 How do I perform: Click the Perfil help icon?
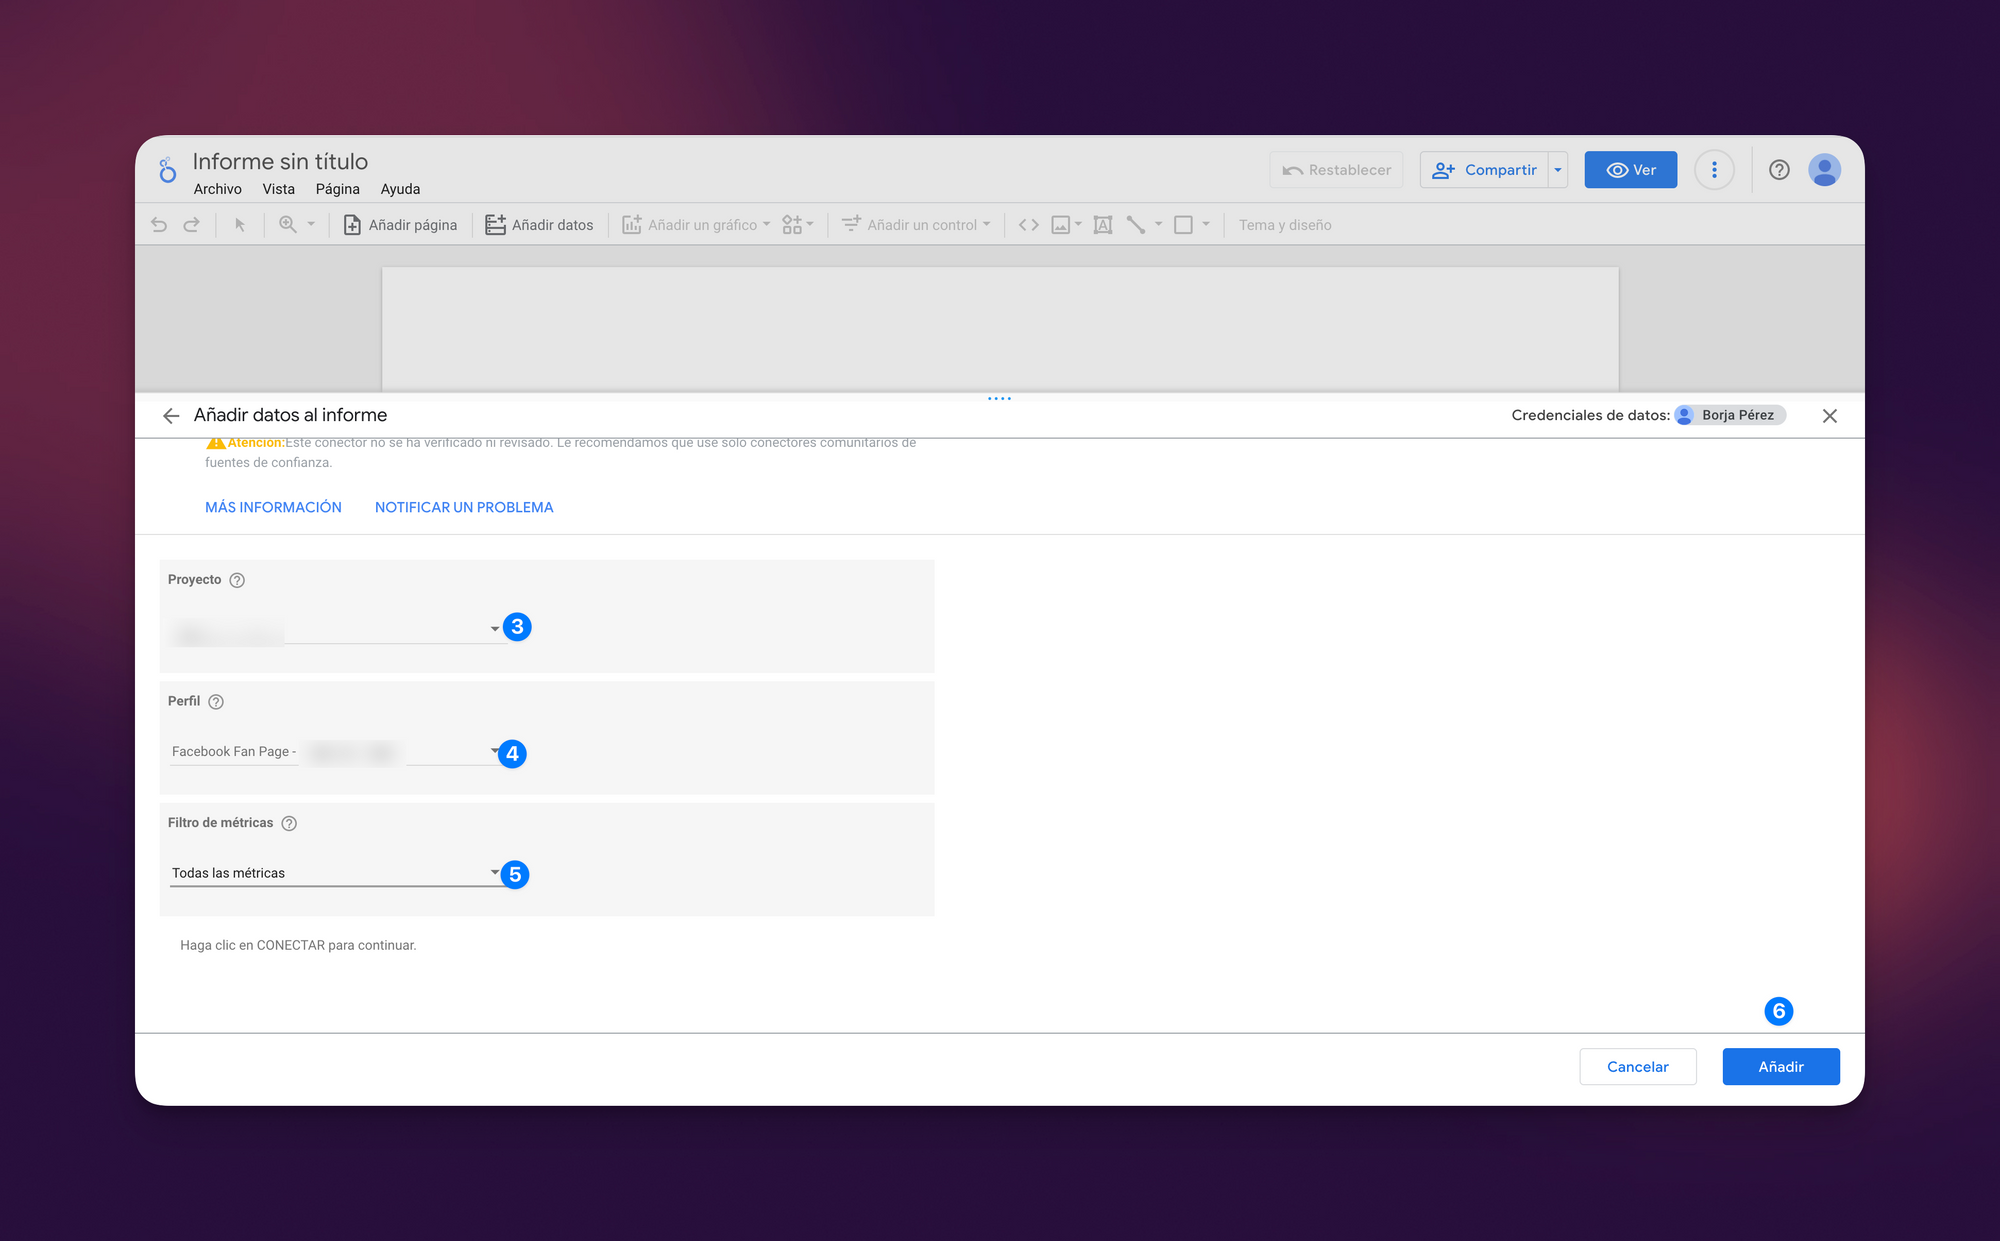(x=216, y=702)
